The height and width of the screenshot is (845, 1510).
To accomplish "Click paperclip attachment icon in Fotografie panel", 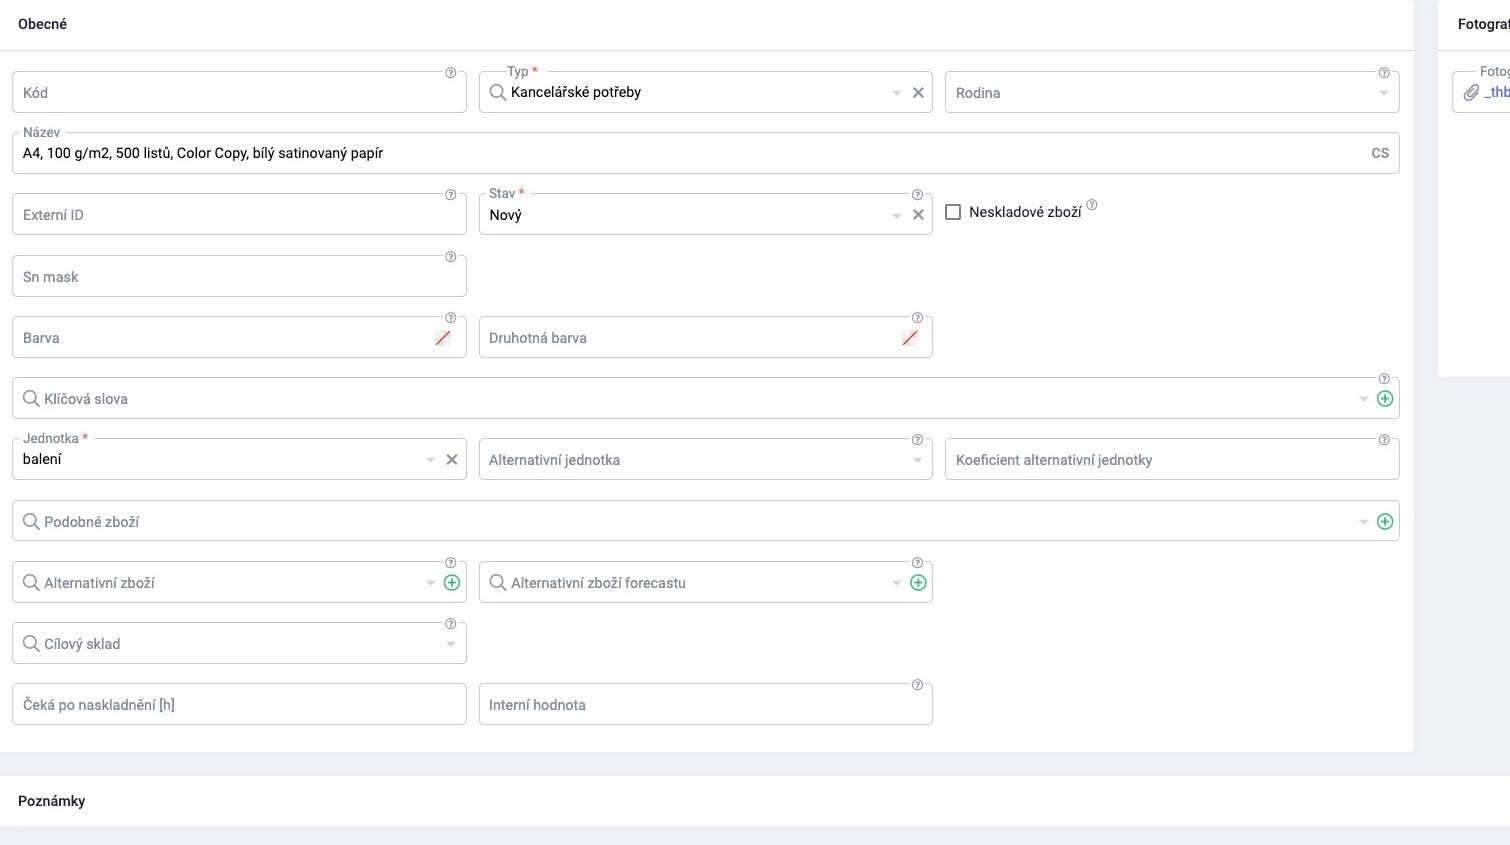I will pyautogui.click(x=1471, y=93).
